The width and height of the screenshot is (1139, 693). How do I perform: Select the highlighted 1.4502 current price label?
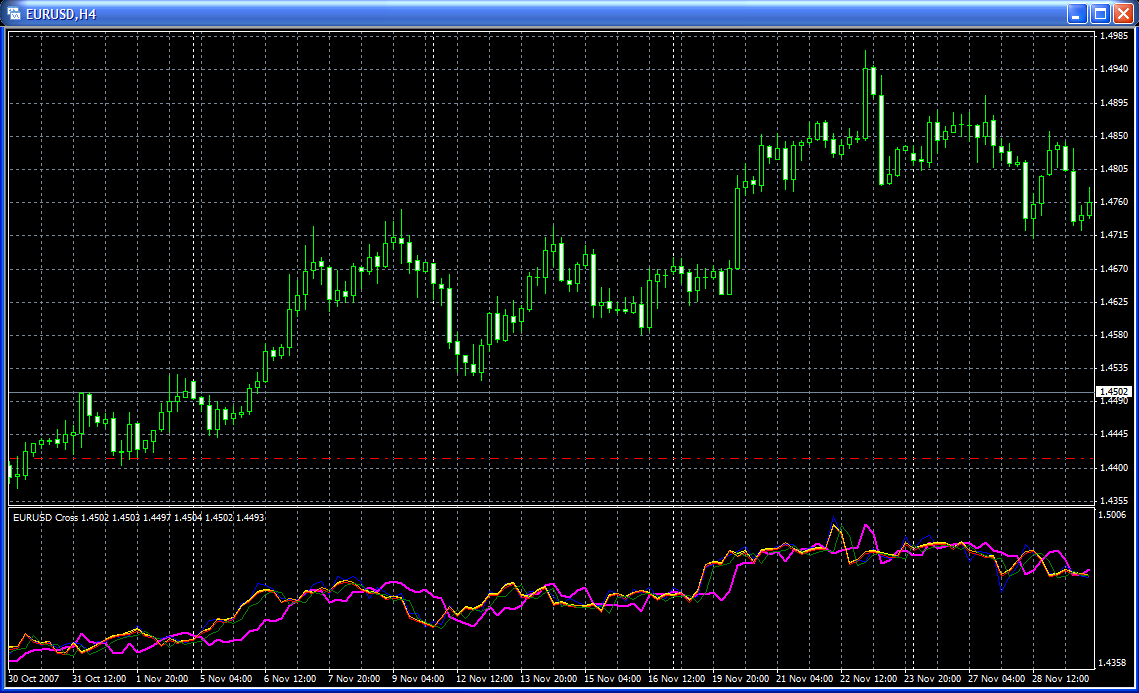[1113, 391]
